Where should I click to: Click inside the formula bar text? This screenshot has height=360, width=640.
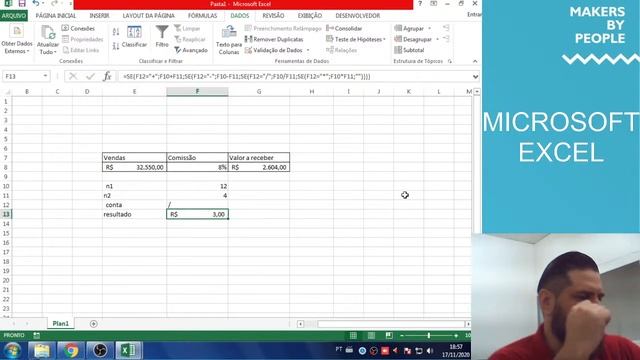[246, 76]
